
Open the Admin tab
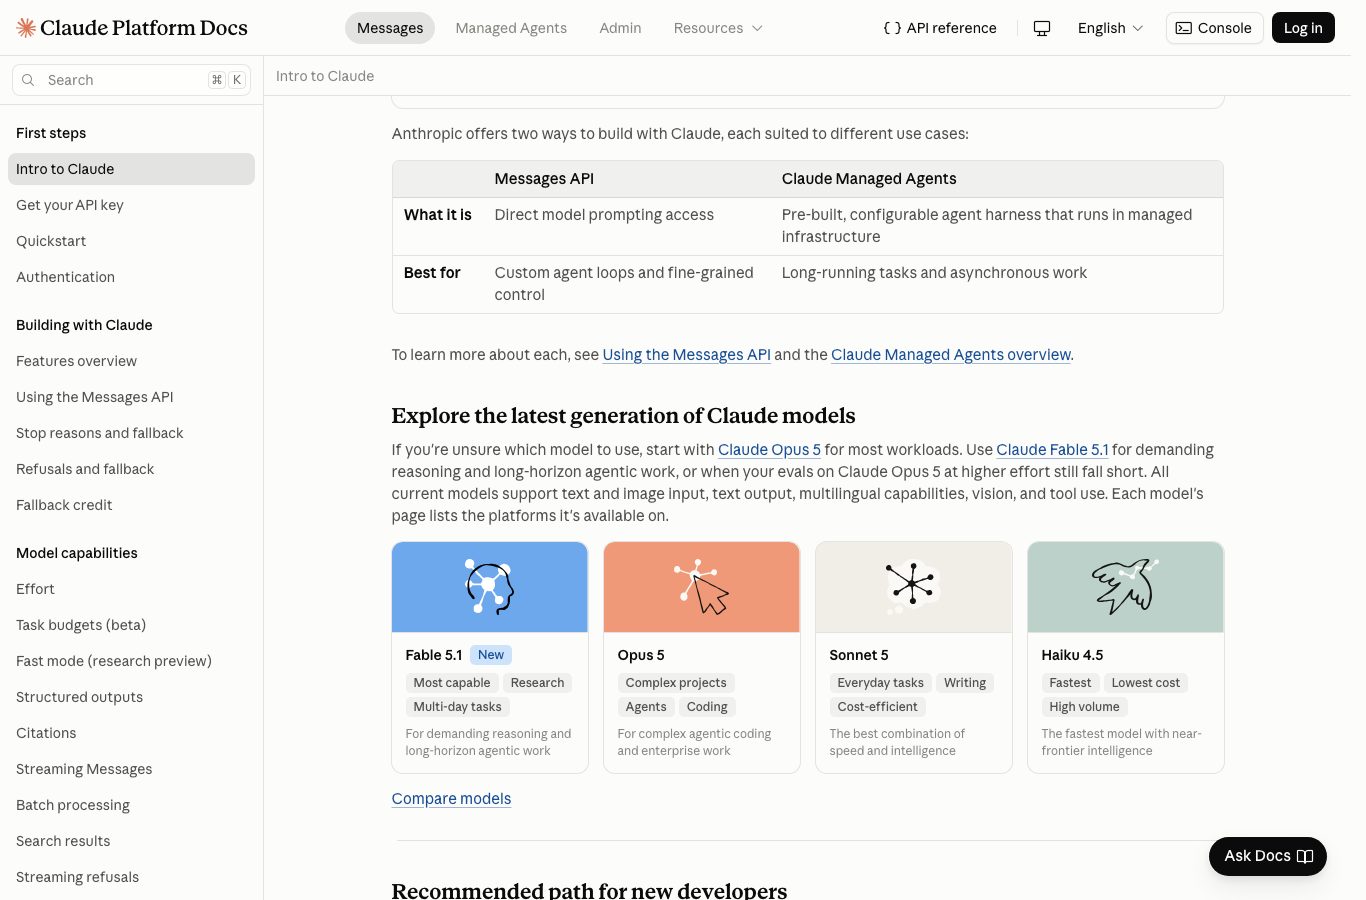[x=620, y=28]
